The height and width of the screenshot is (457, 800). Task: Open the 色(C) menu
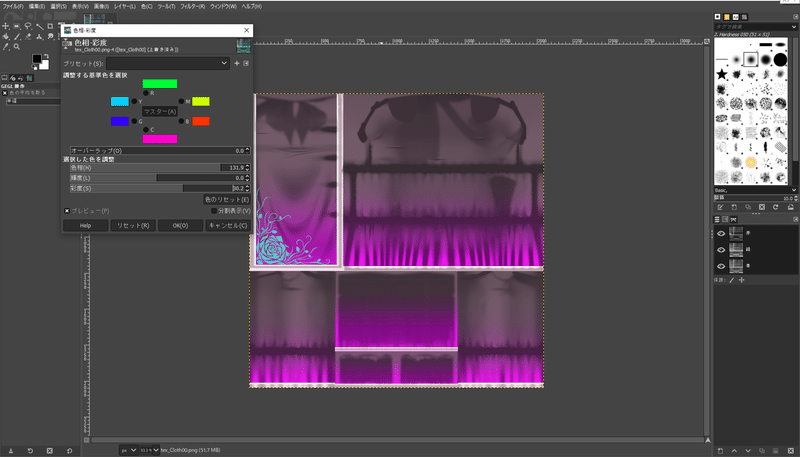(x=146, y=7)
